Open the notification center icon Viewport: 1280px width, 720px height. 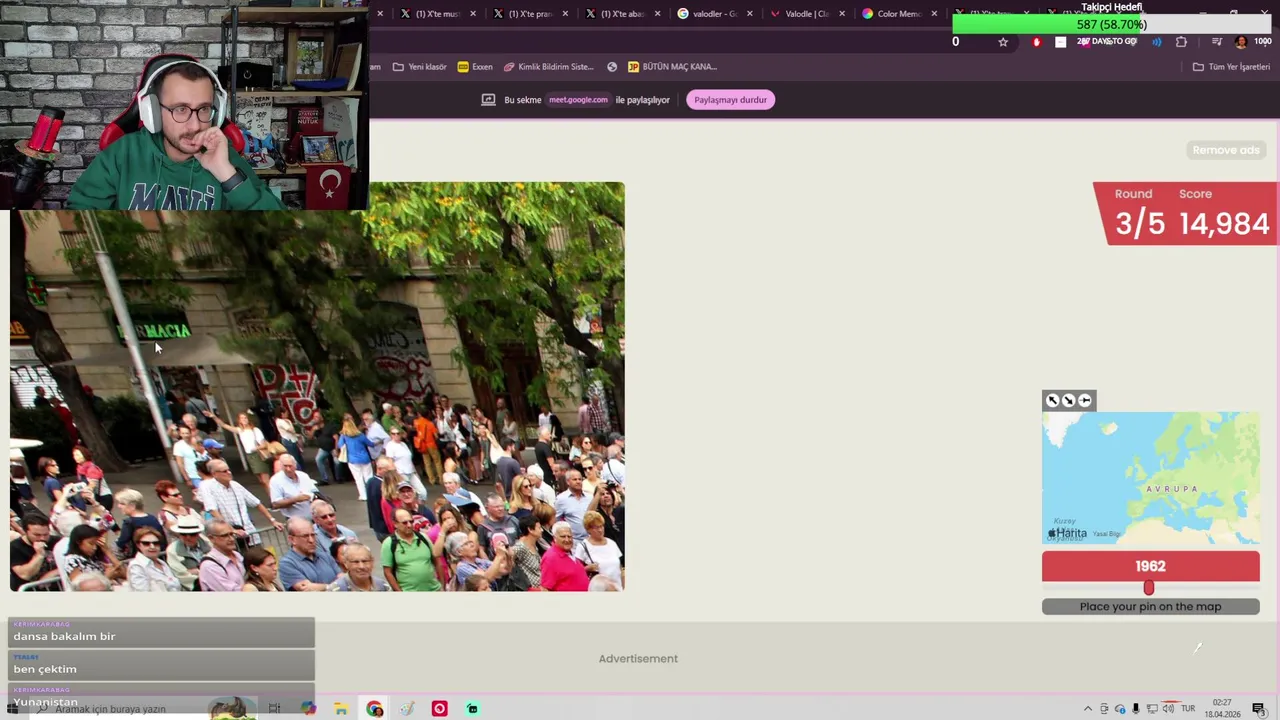tap(1258, 709)
